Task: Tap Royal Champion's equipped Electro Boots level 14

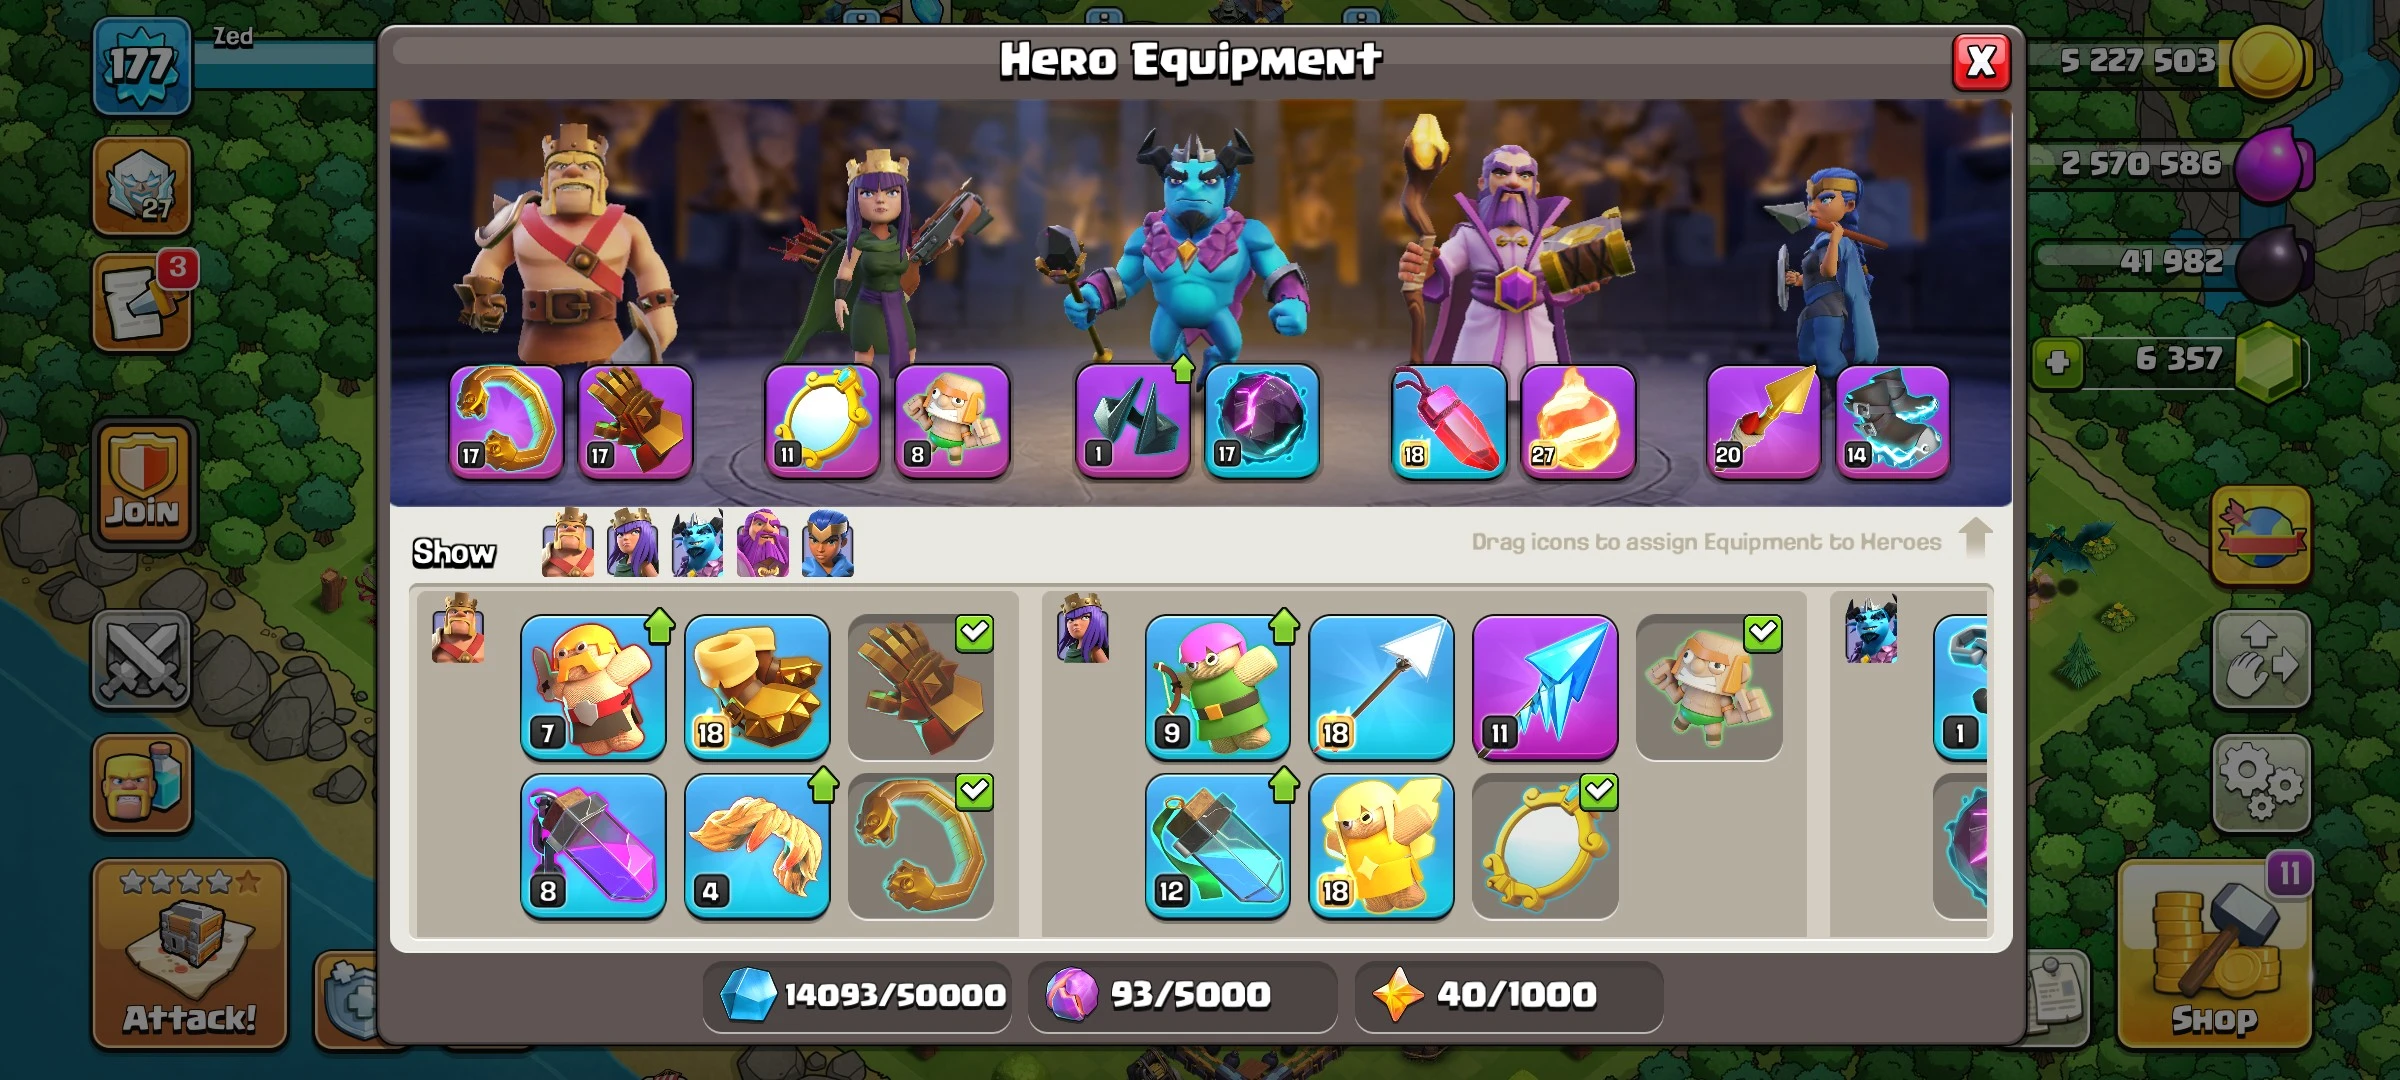Action: (1892, 421)
